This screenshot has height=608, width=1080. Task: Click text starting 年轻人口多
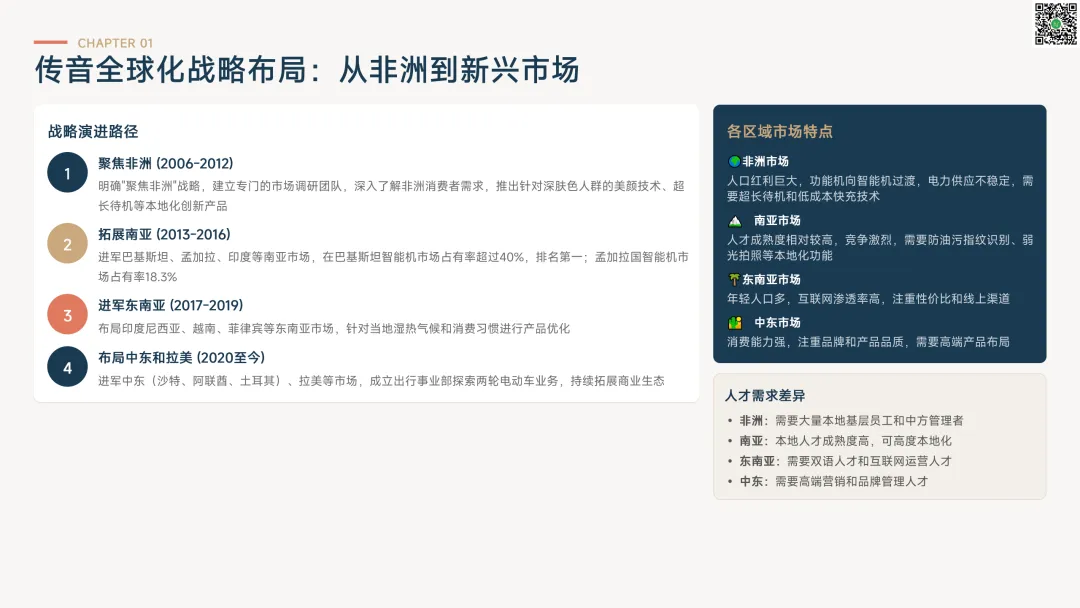tap(869, 299)
